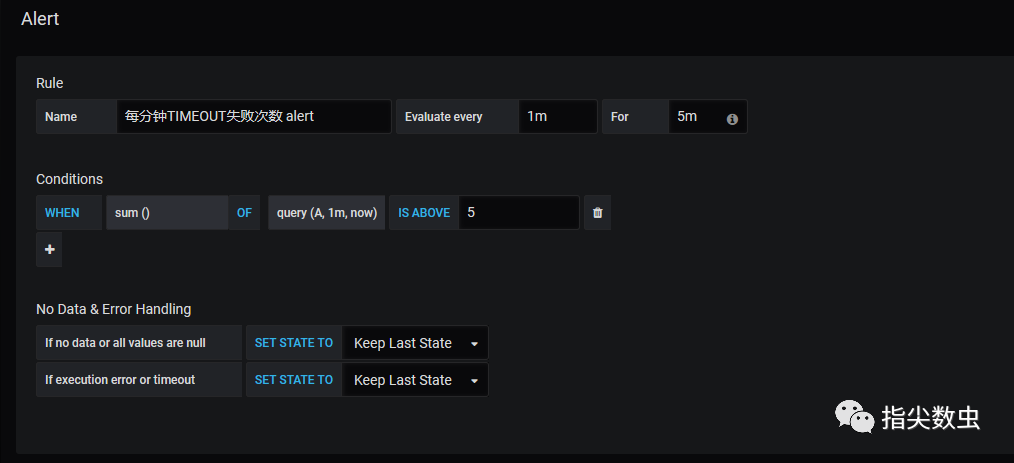The width and height of the screenshot is (1014, 463).
Task: Select Keep Last State for execution error
Action: click(415, 380)
